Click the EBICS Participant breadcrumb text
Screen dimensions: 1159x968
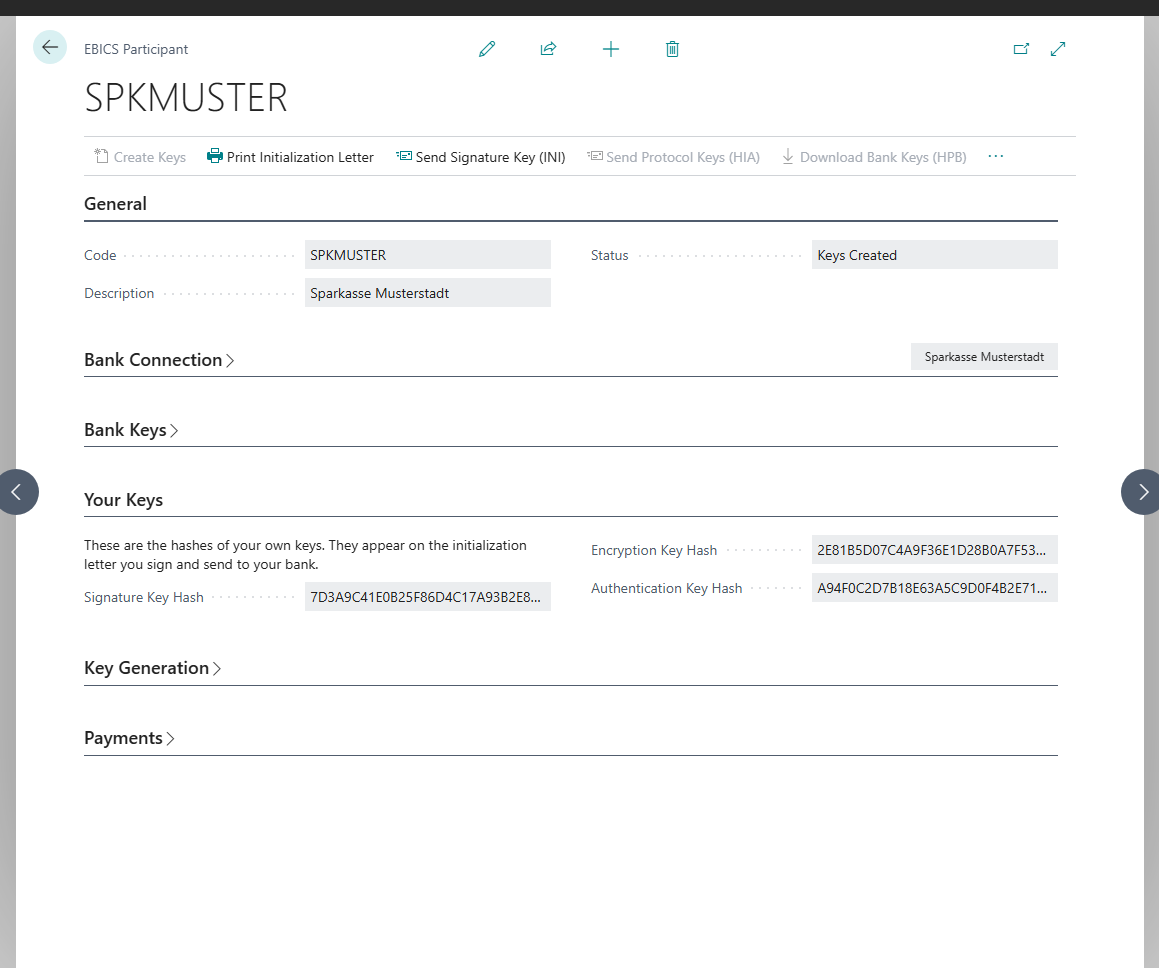pos(136,50)
